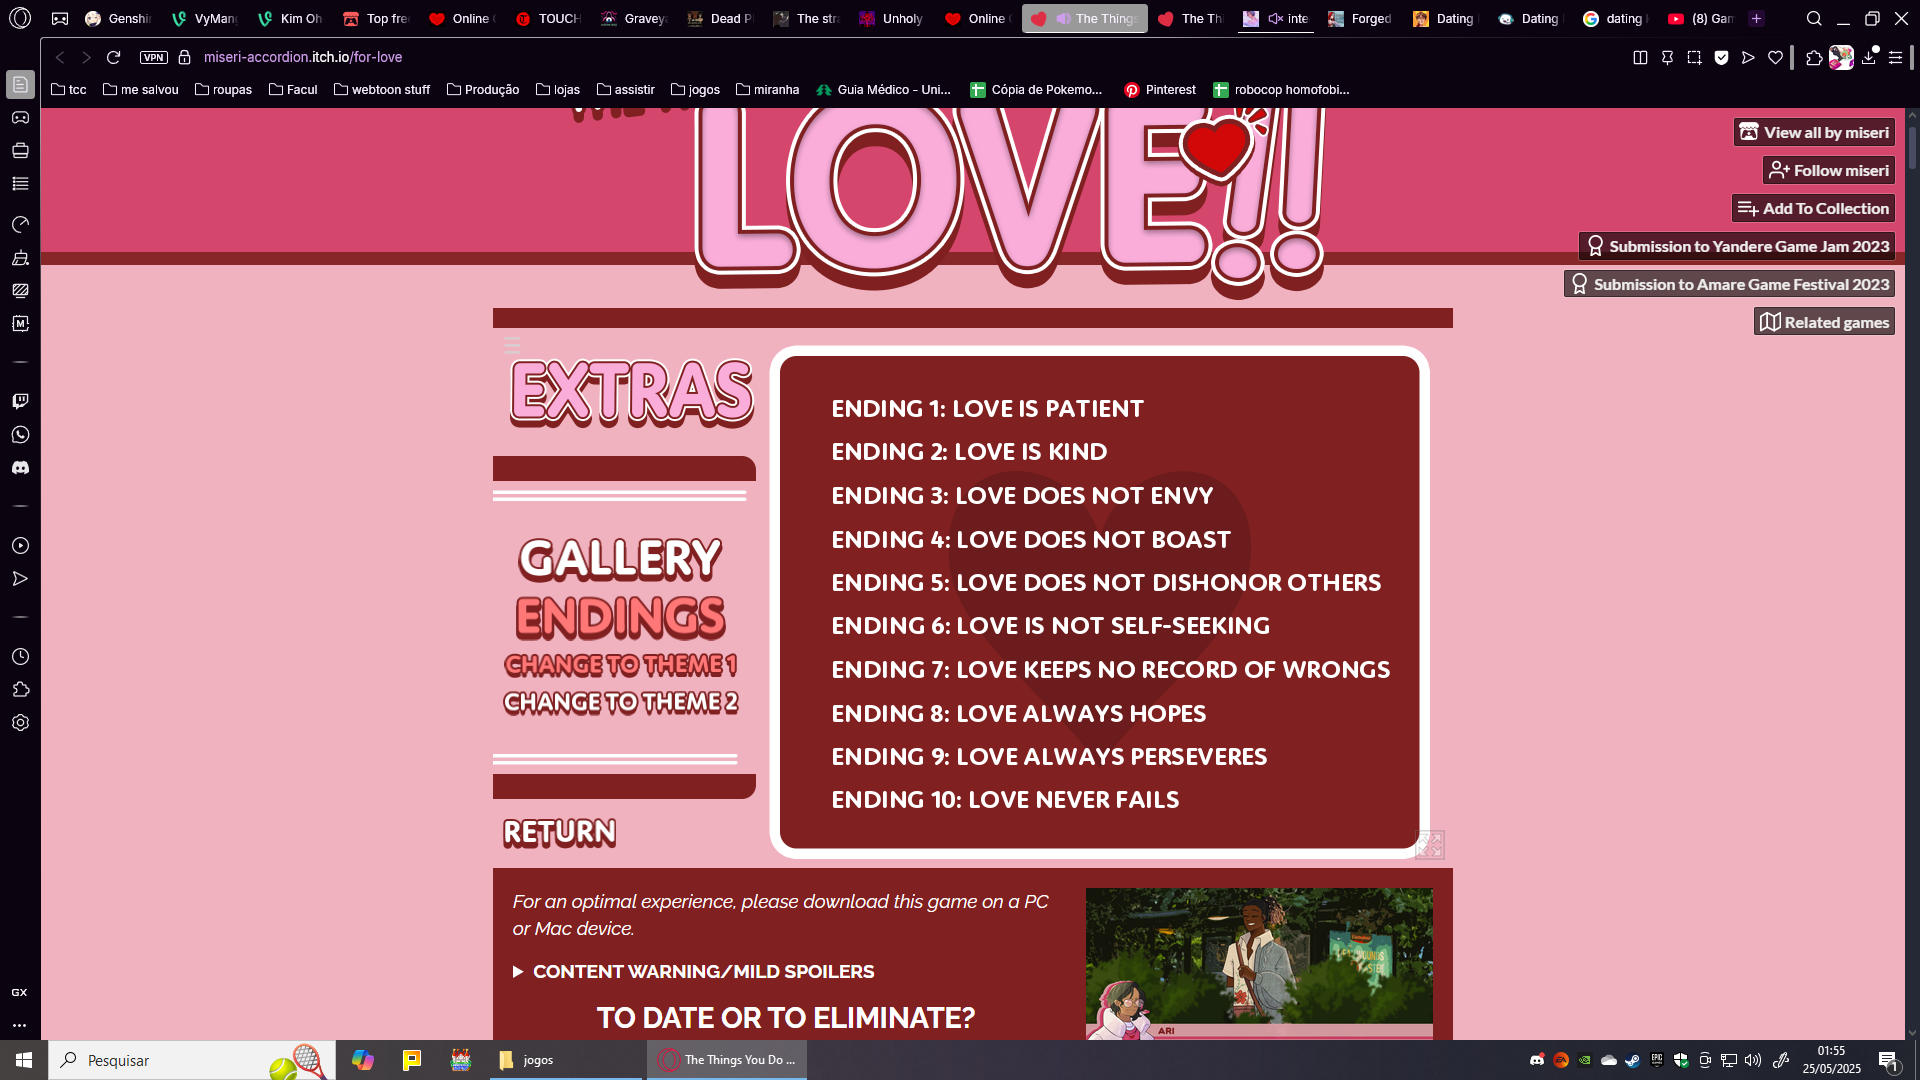This screenshot has width=1920, height=1080.
Task: Open the sidebar player icon
Action: tap(20, 546)
